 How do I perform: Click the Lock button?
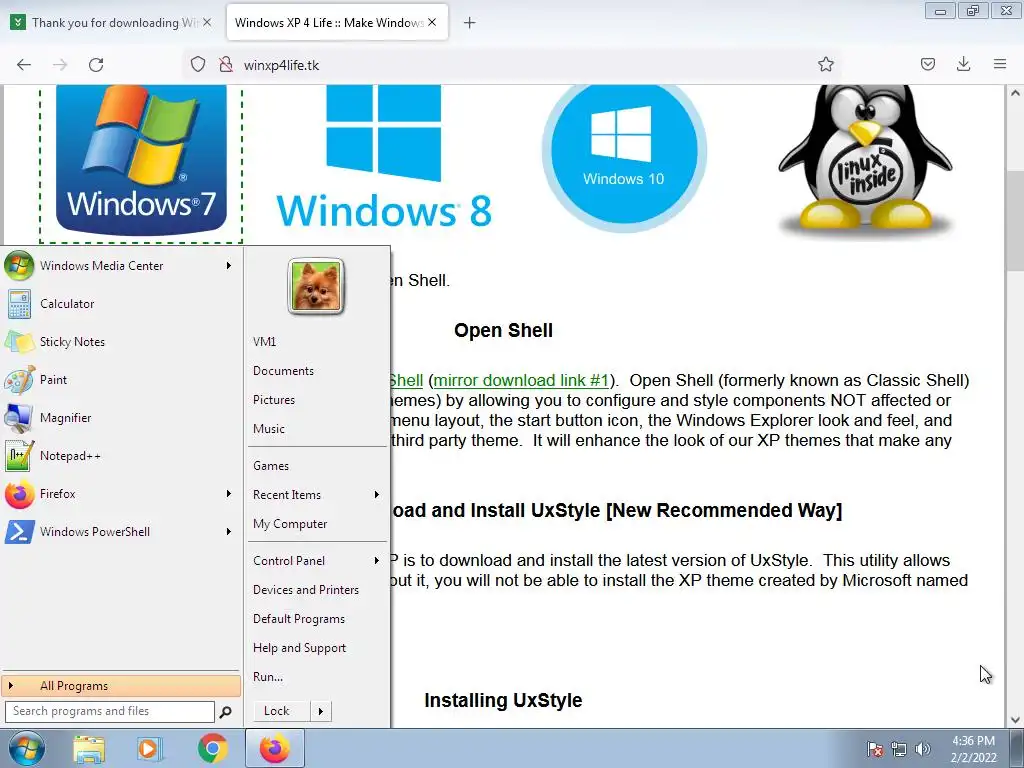coord(281,711)
